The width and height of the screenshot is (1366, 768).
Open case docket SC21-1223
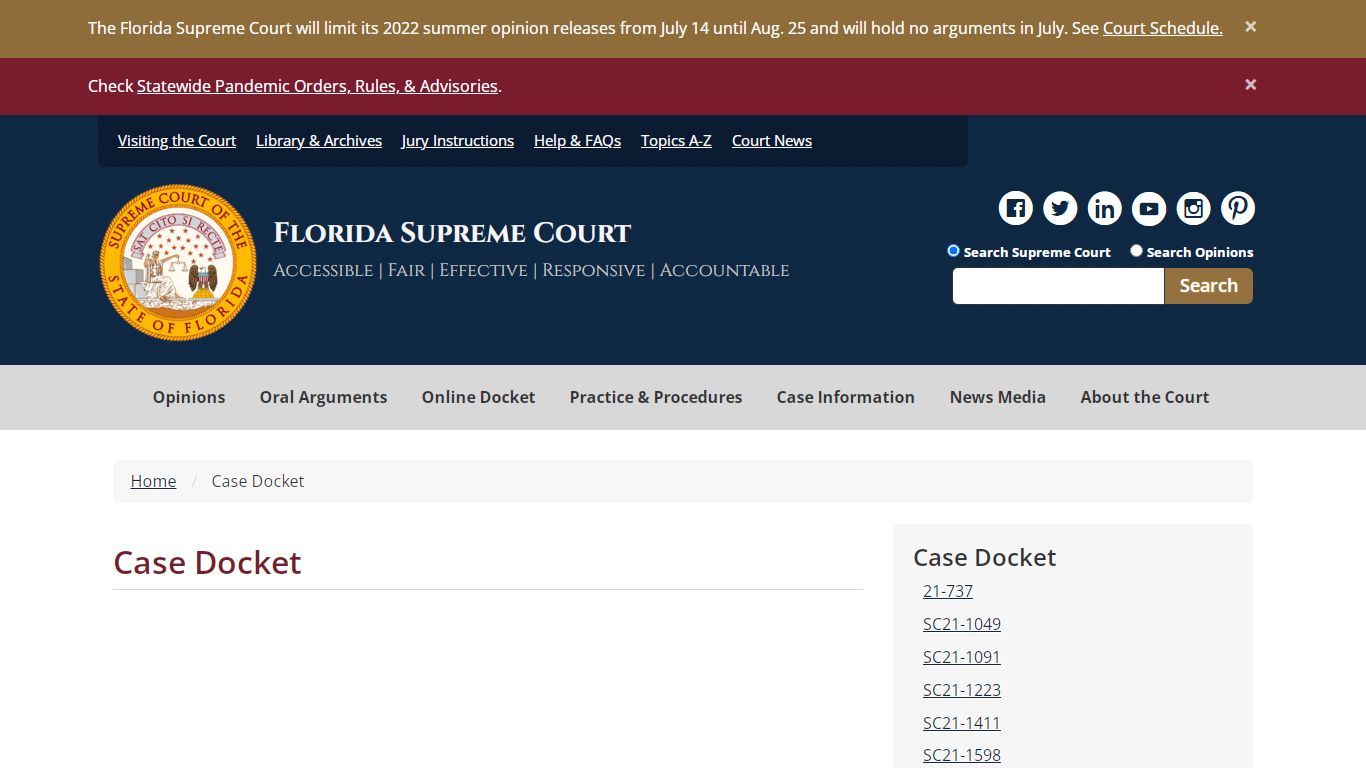[x=962, y=690]
